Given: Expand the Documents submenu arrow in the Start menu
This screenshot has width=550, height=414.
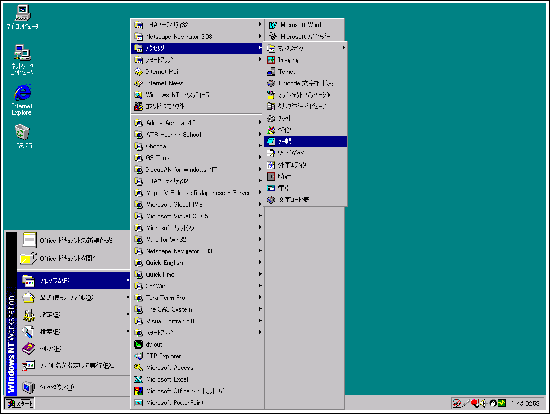Looking at the screenshot, I should click(x=128, y=298).
